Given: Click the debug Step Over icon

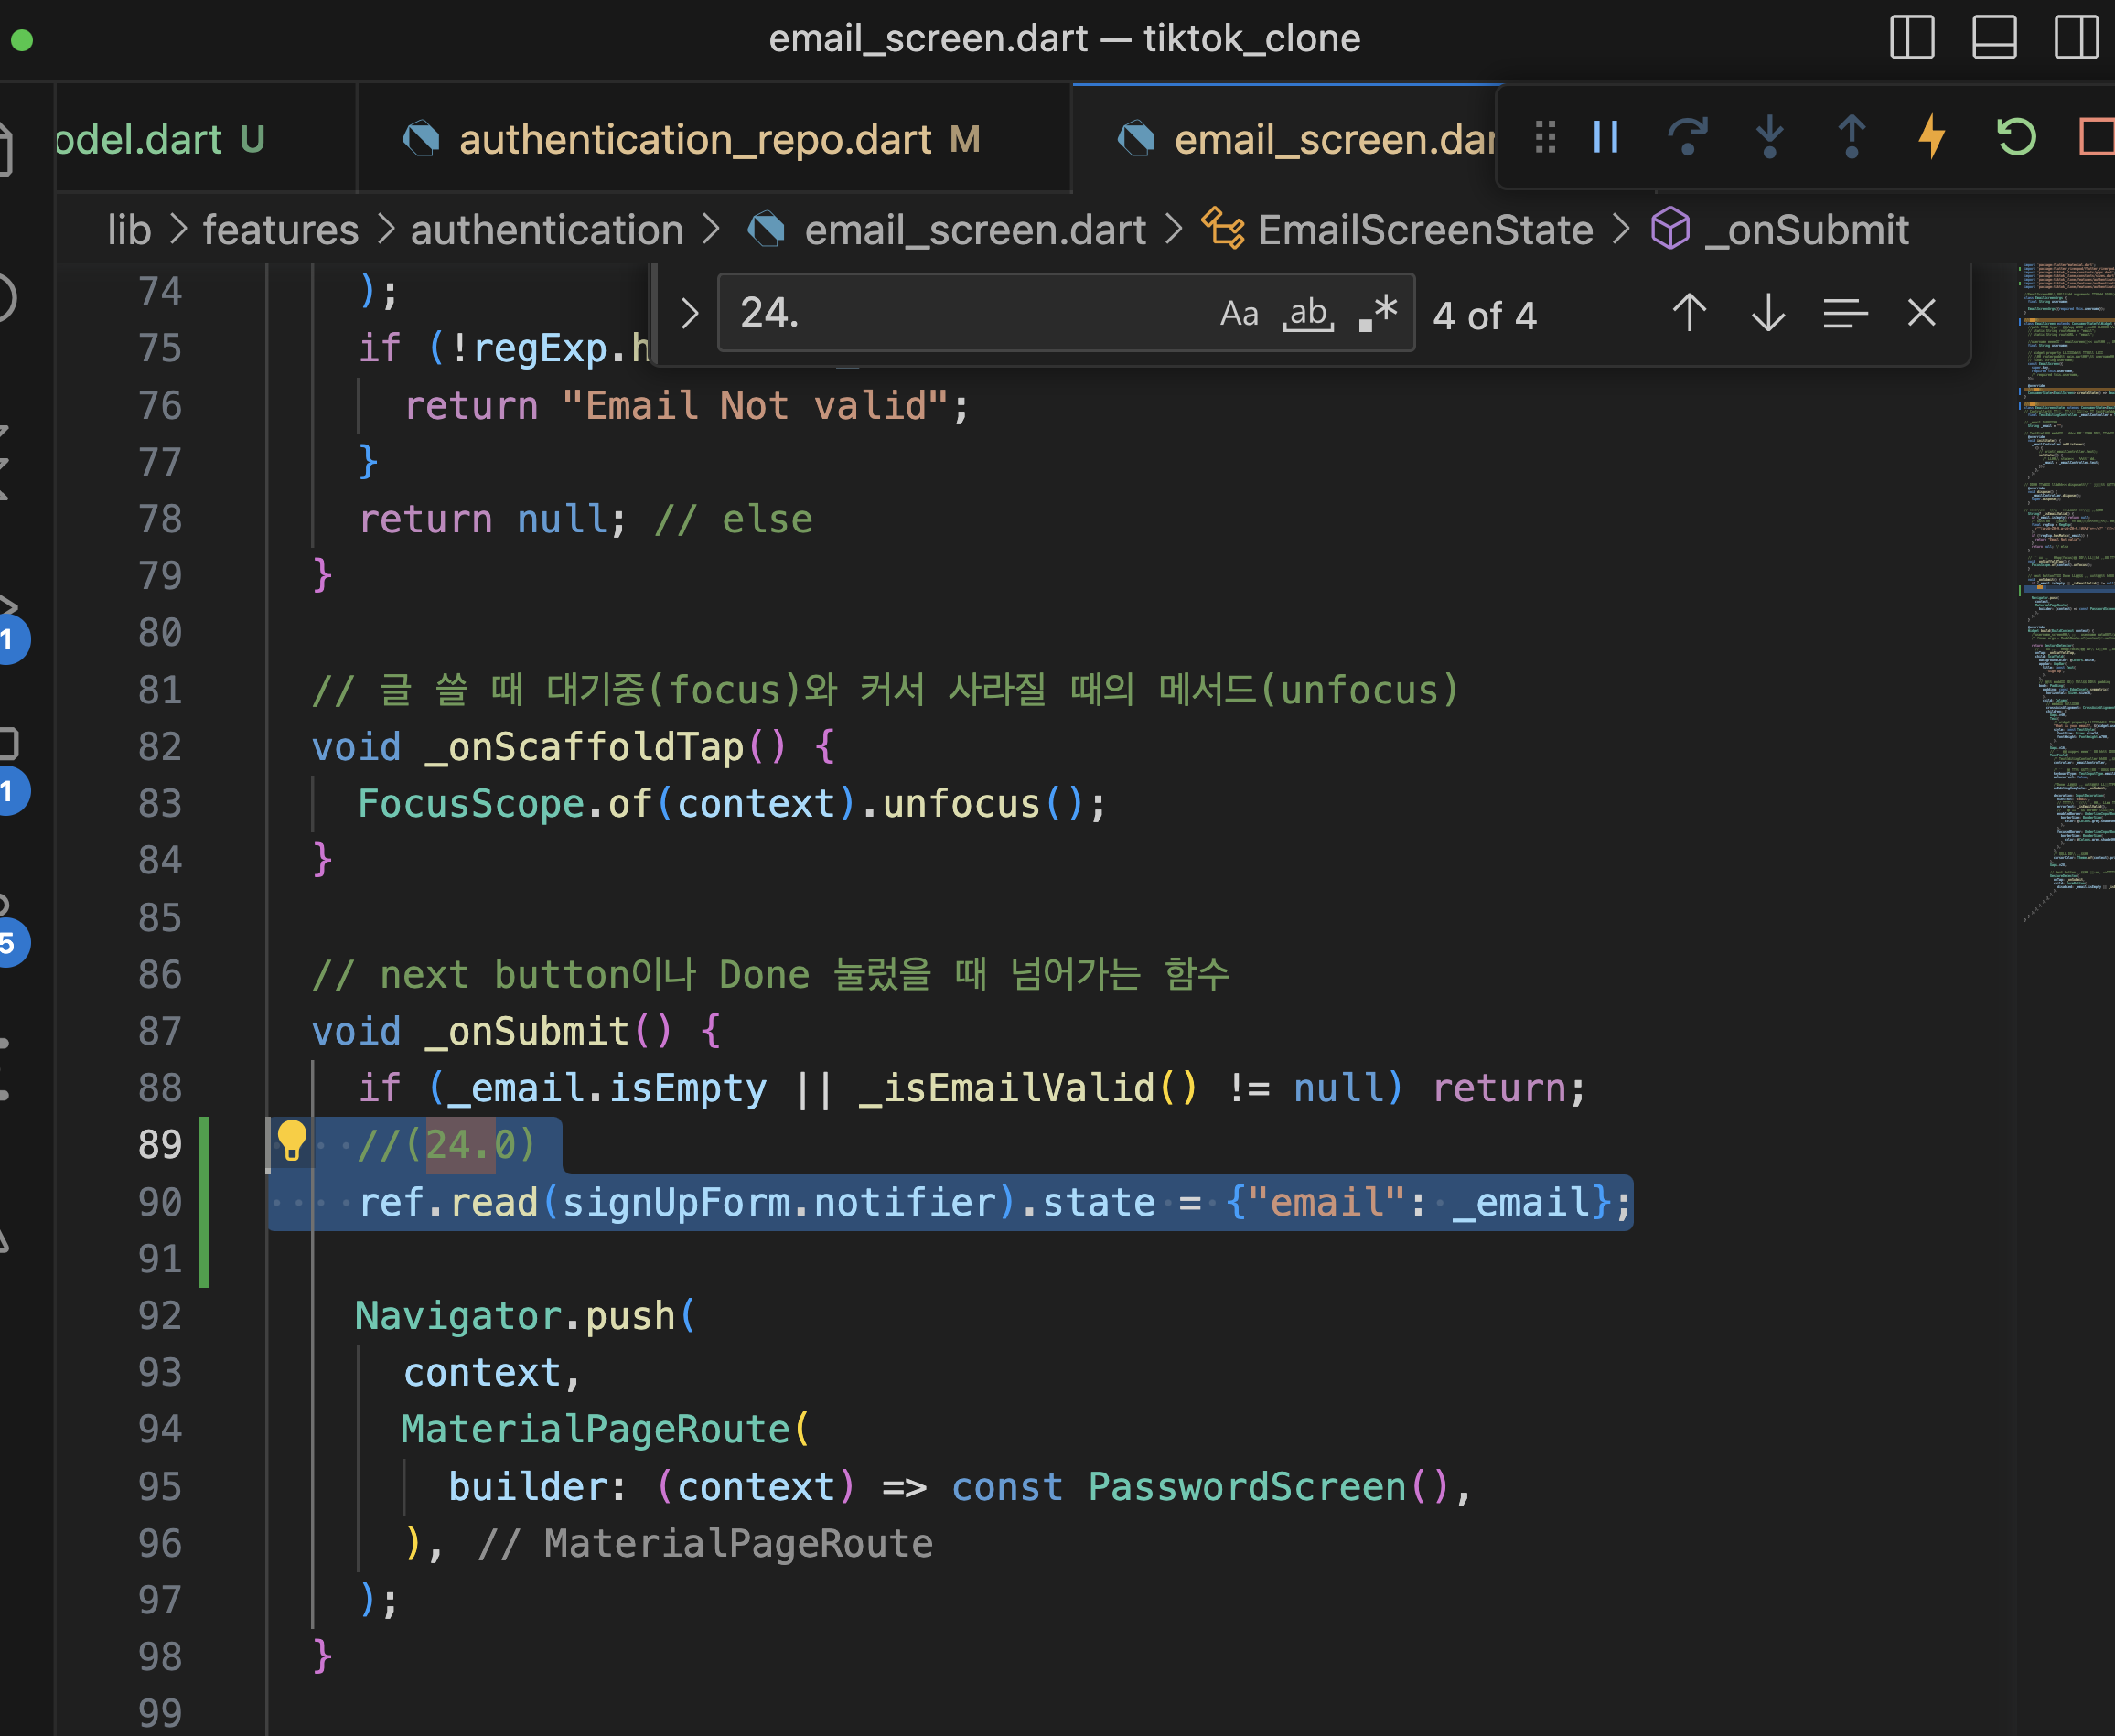Looking at the screenshot, I should click(1687, 137).
